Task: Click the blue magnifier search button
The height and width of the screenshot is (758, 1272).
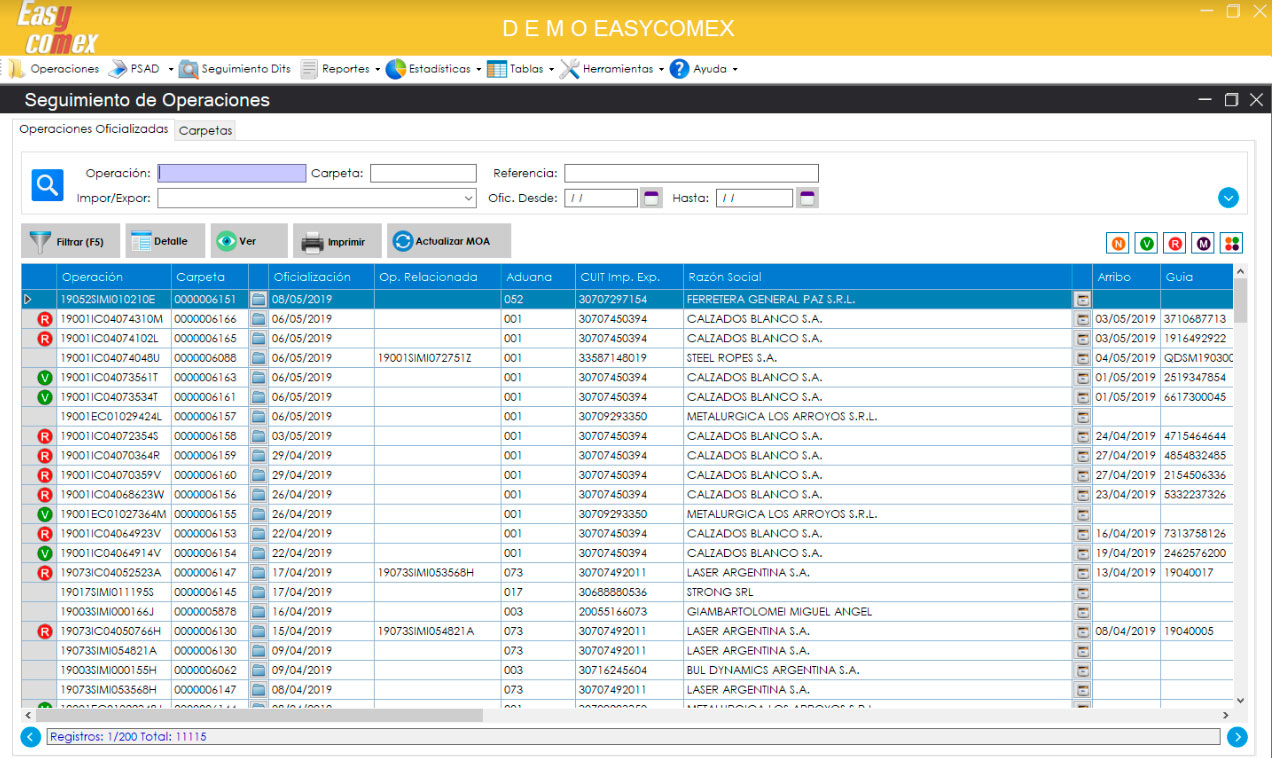Action: pos(47,184)
